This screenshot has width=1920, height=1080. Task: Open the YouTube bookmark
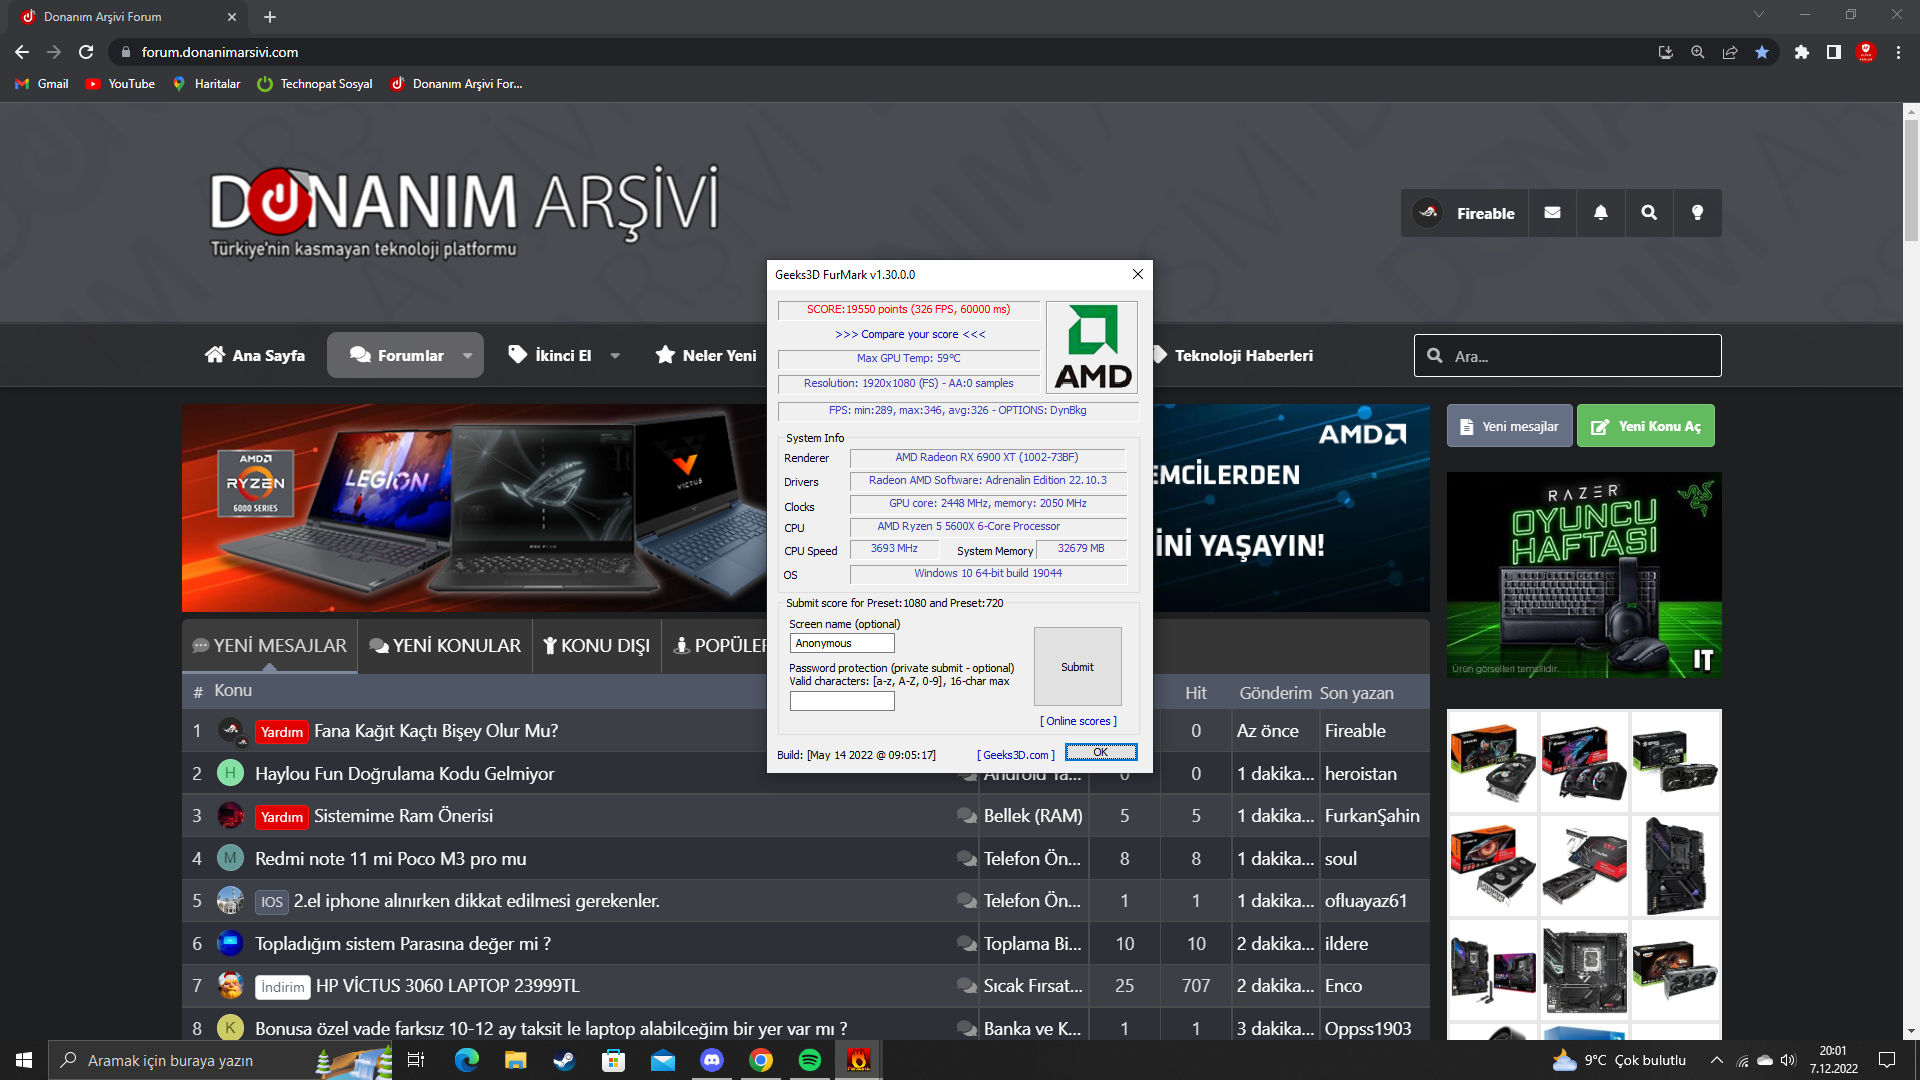click(x=120, y=84)
